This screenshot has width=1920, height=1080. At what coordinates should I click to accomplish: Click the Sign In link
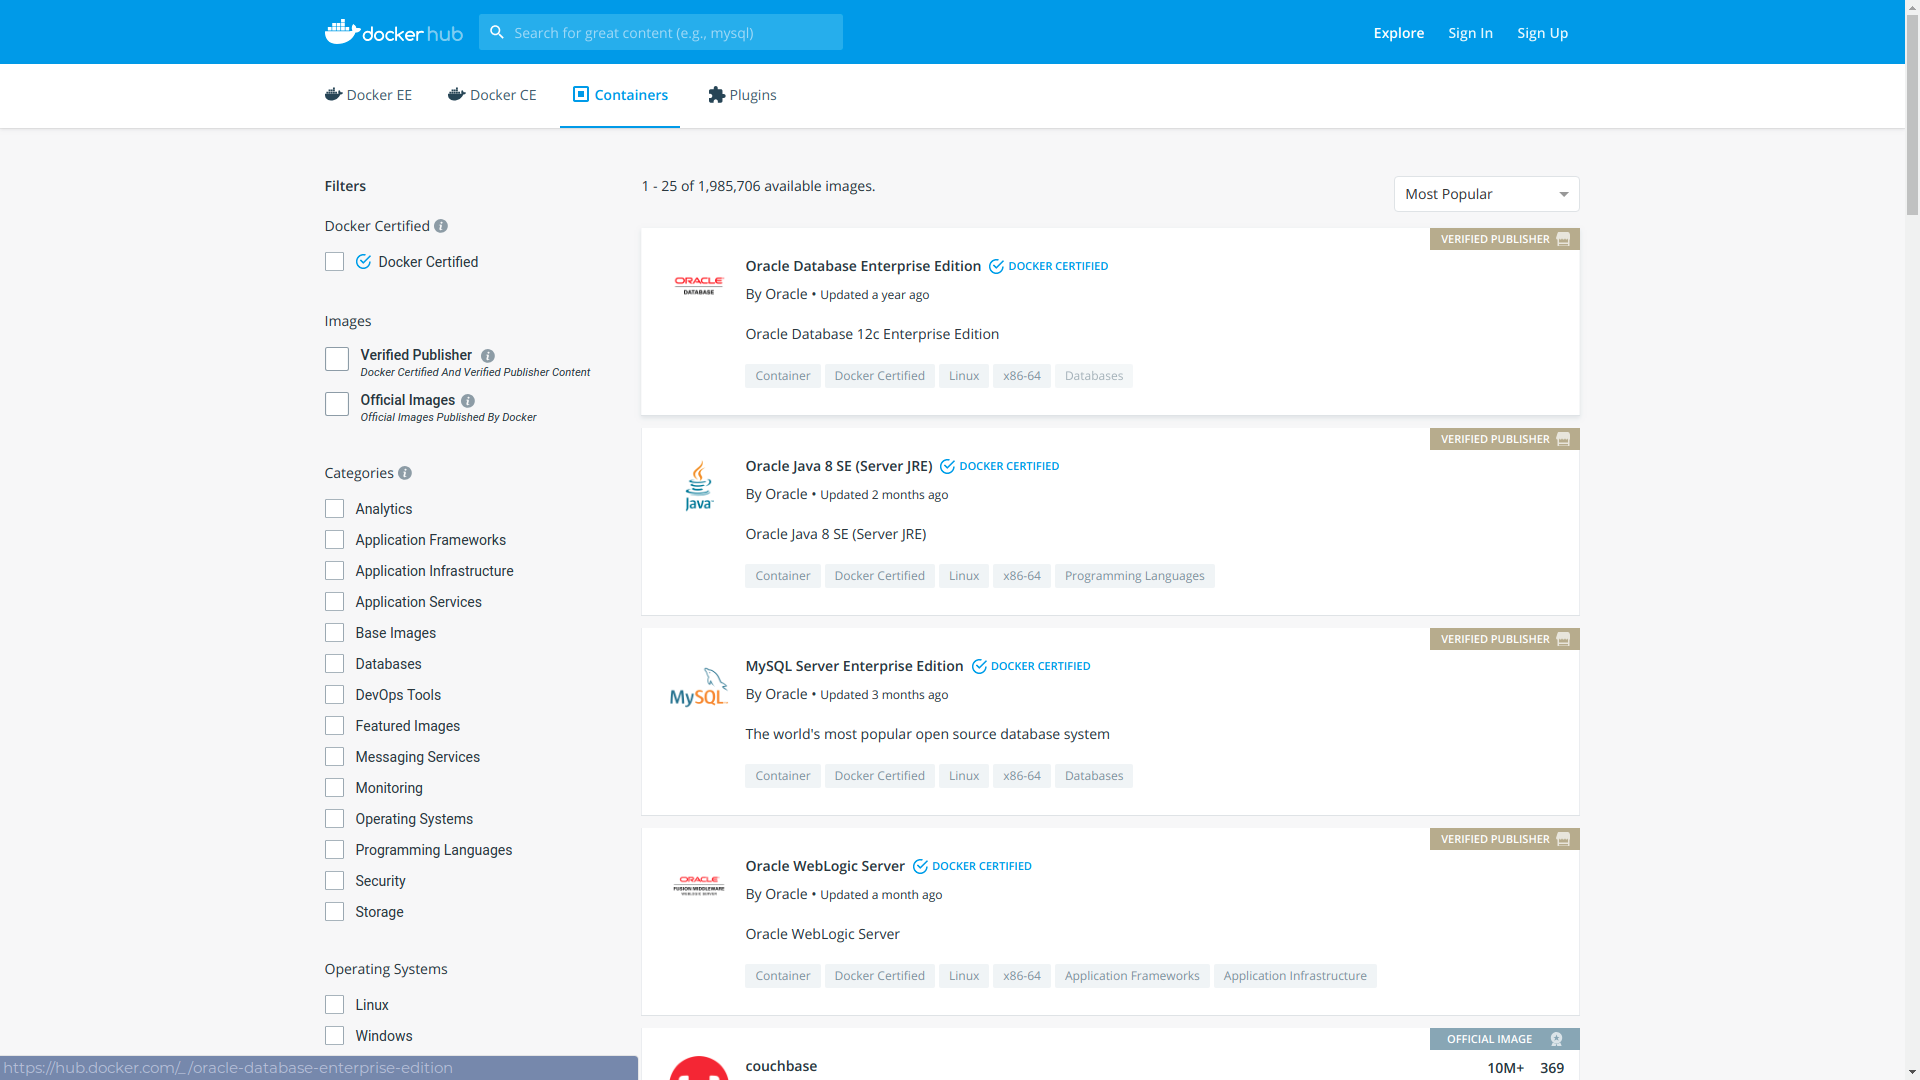point(1470,33)
